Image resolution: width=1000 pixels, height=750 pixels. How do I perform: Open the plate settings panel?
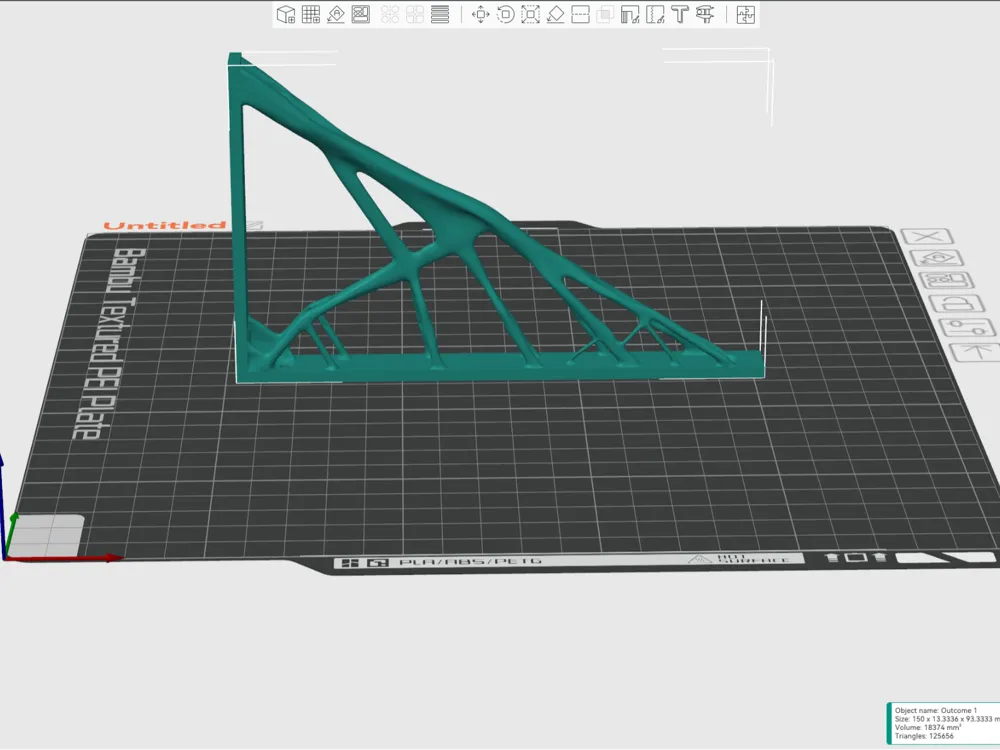coord(963,327)
